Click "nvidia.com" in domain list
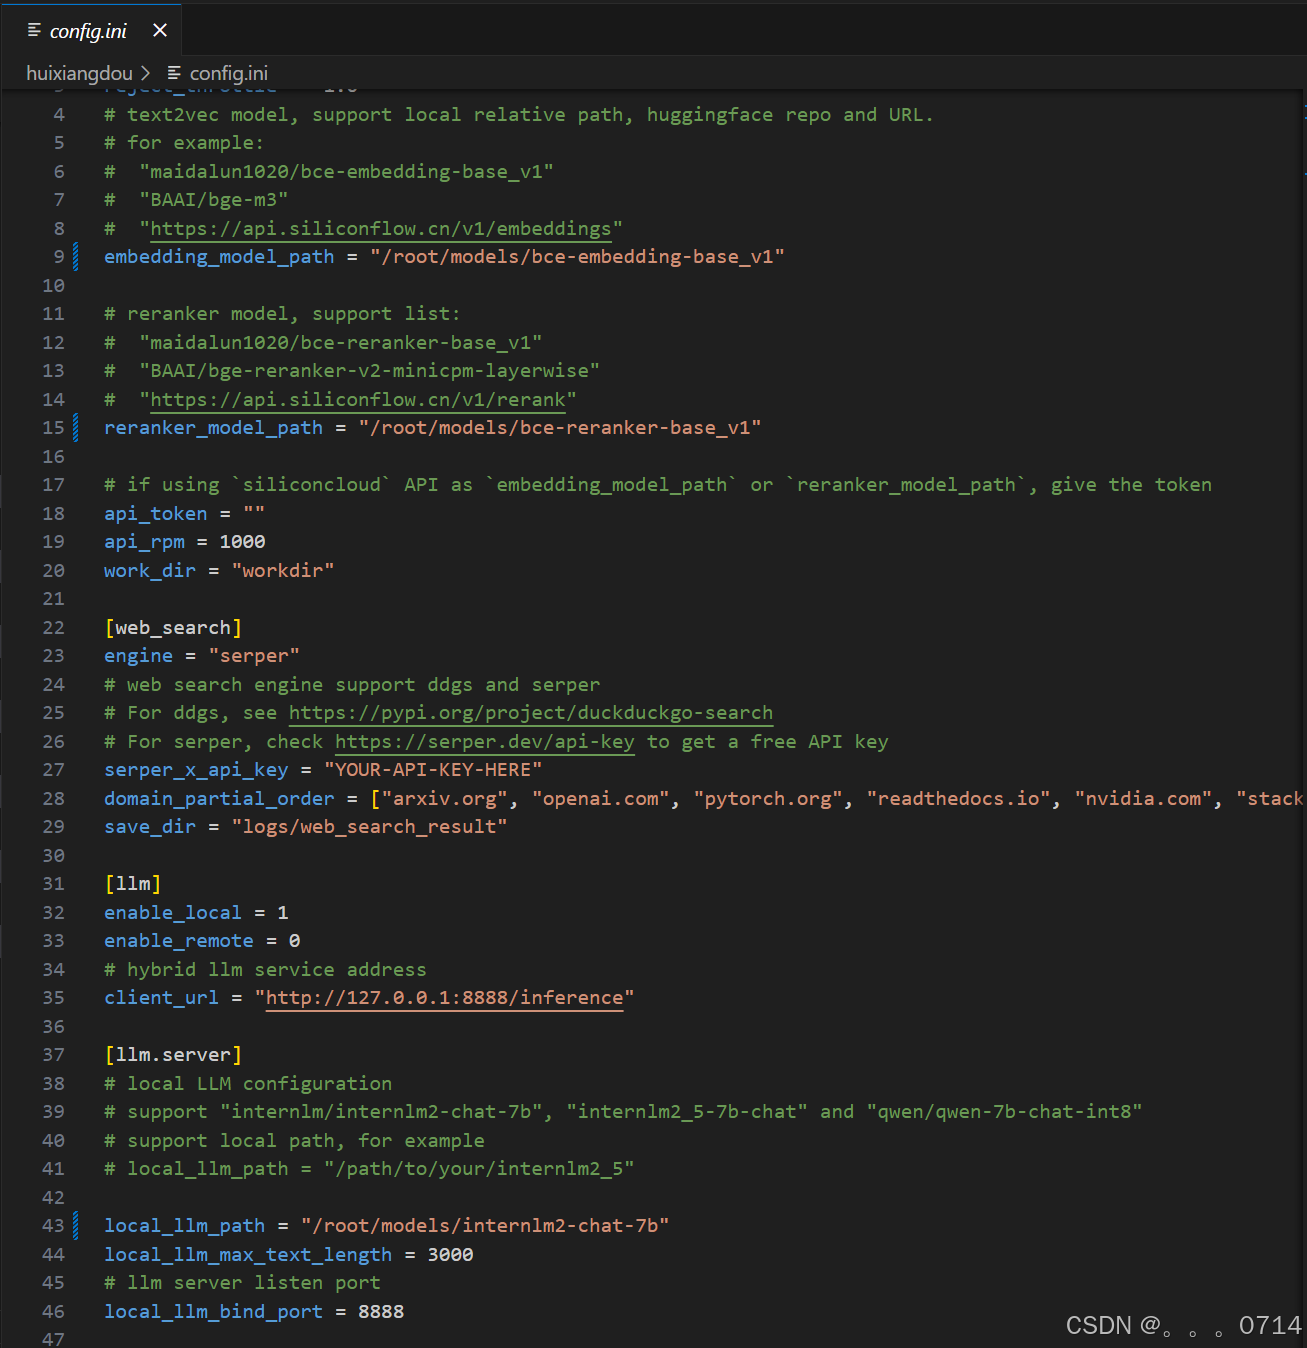Image resolution: width=1307 pixels, height=1348 pixels. 1143,799
